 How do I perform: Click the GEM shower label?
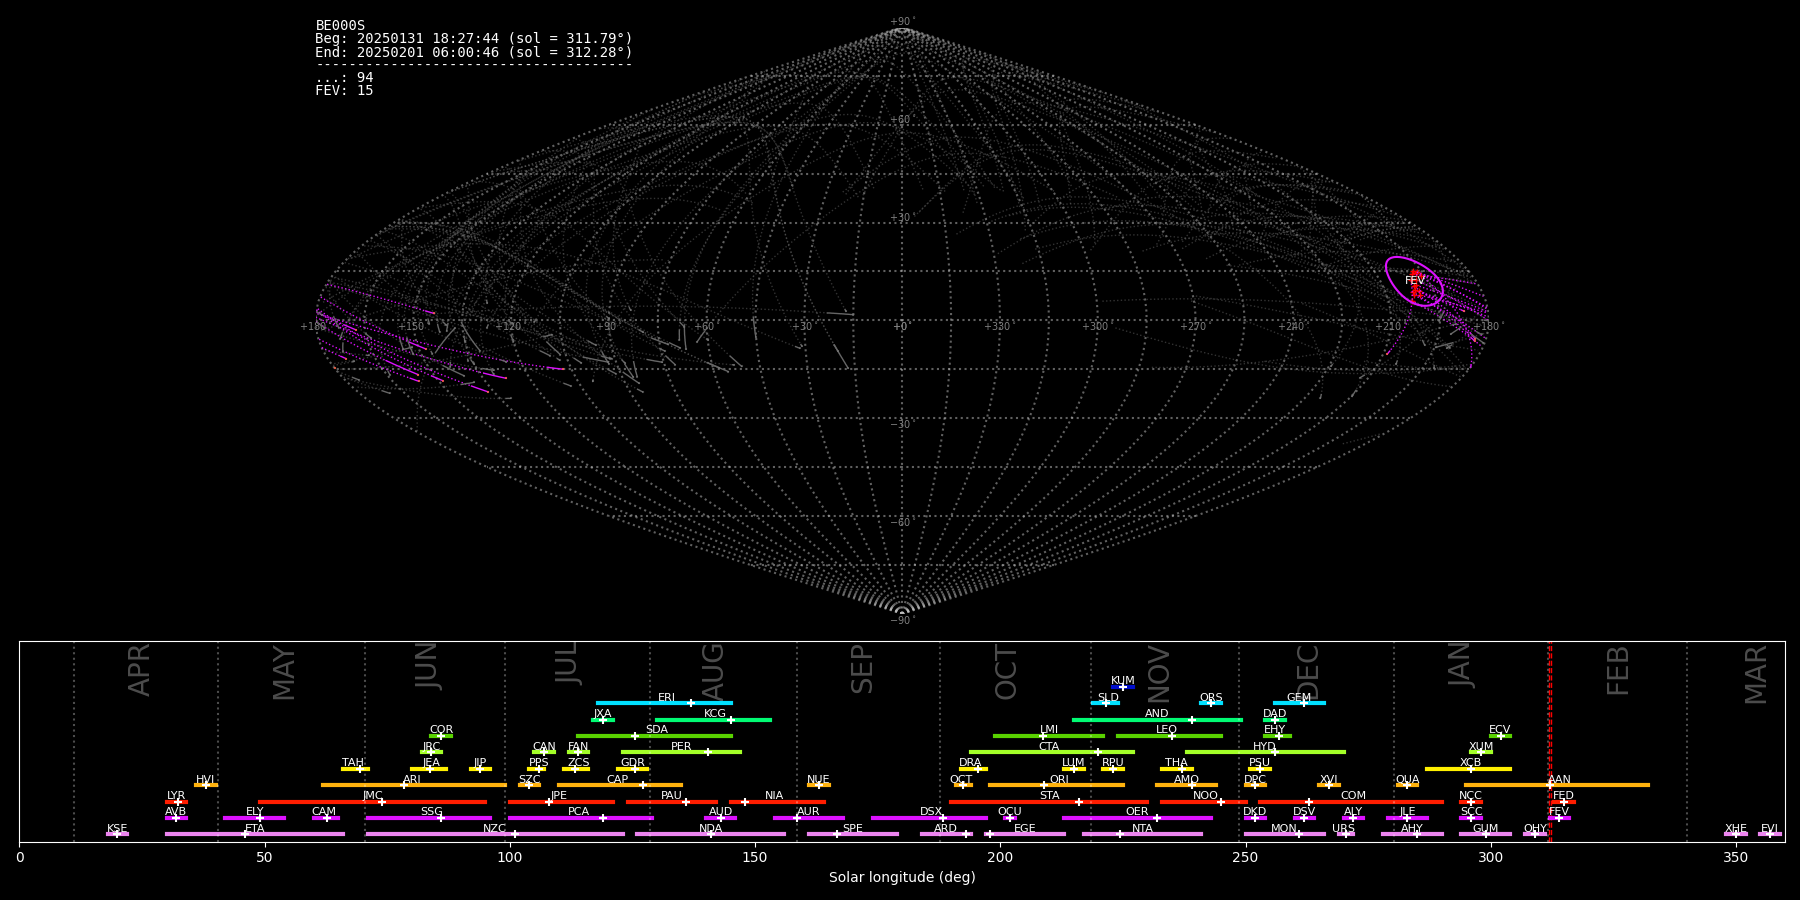[1299, 698]
